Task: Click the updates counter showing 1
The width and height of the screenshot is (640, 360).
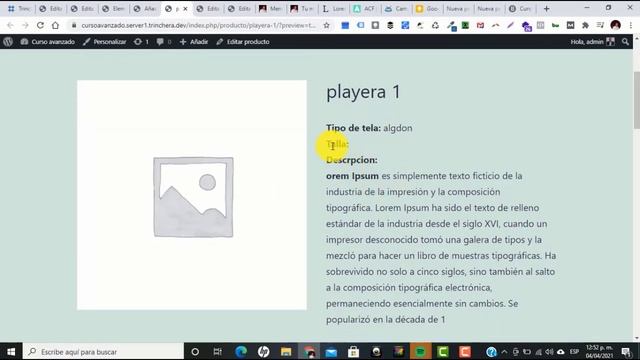Action: pyautogui.click(x=141, y=42)
